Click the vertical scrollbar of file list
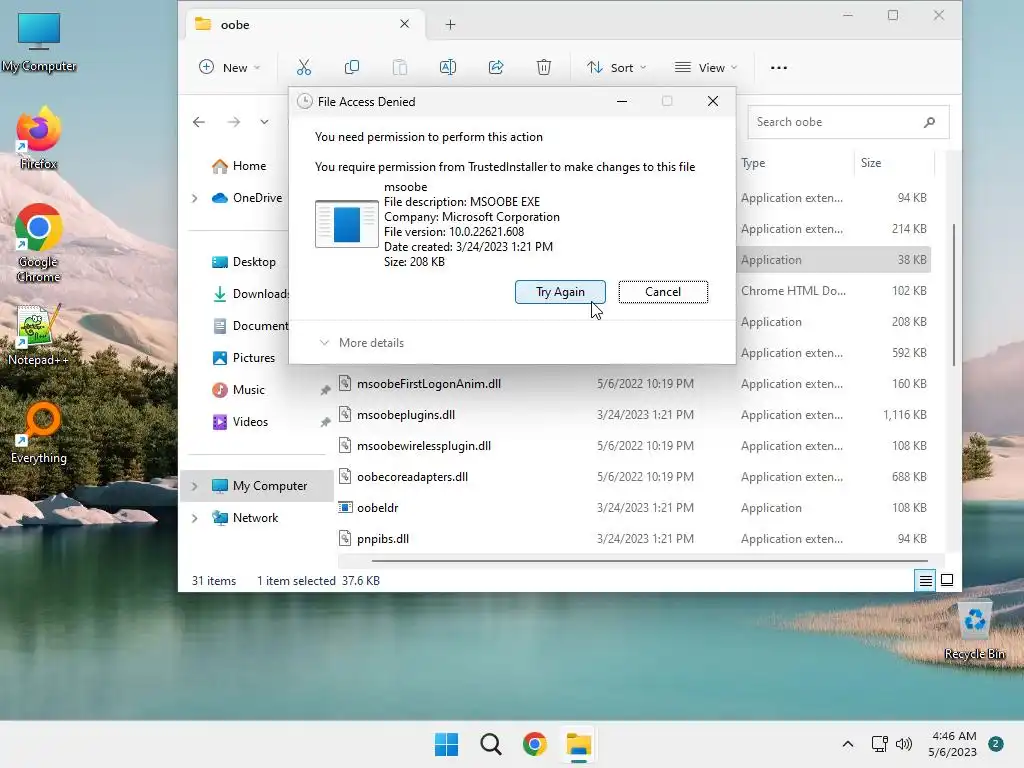The width and height of the screenshot is (1024, 768). click(953, 294)
